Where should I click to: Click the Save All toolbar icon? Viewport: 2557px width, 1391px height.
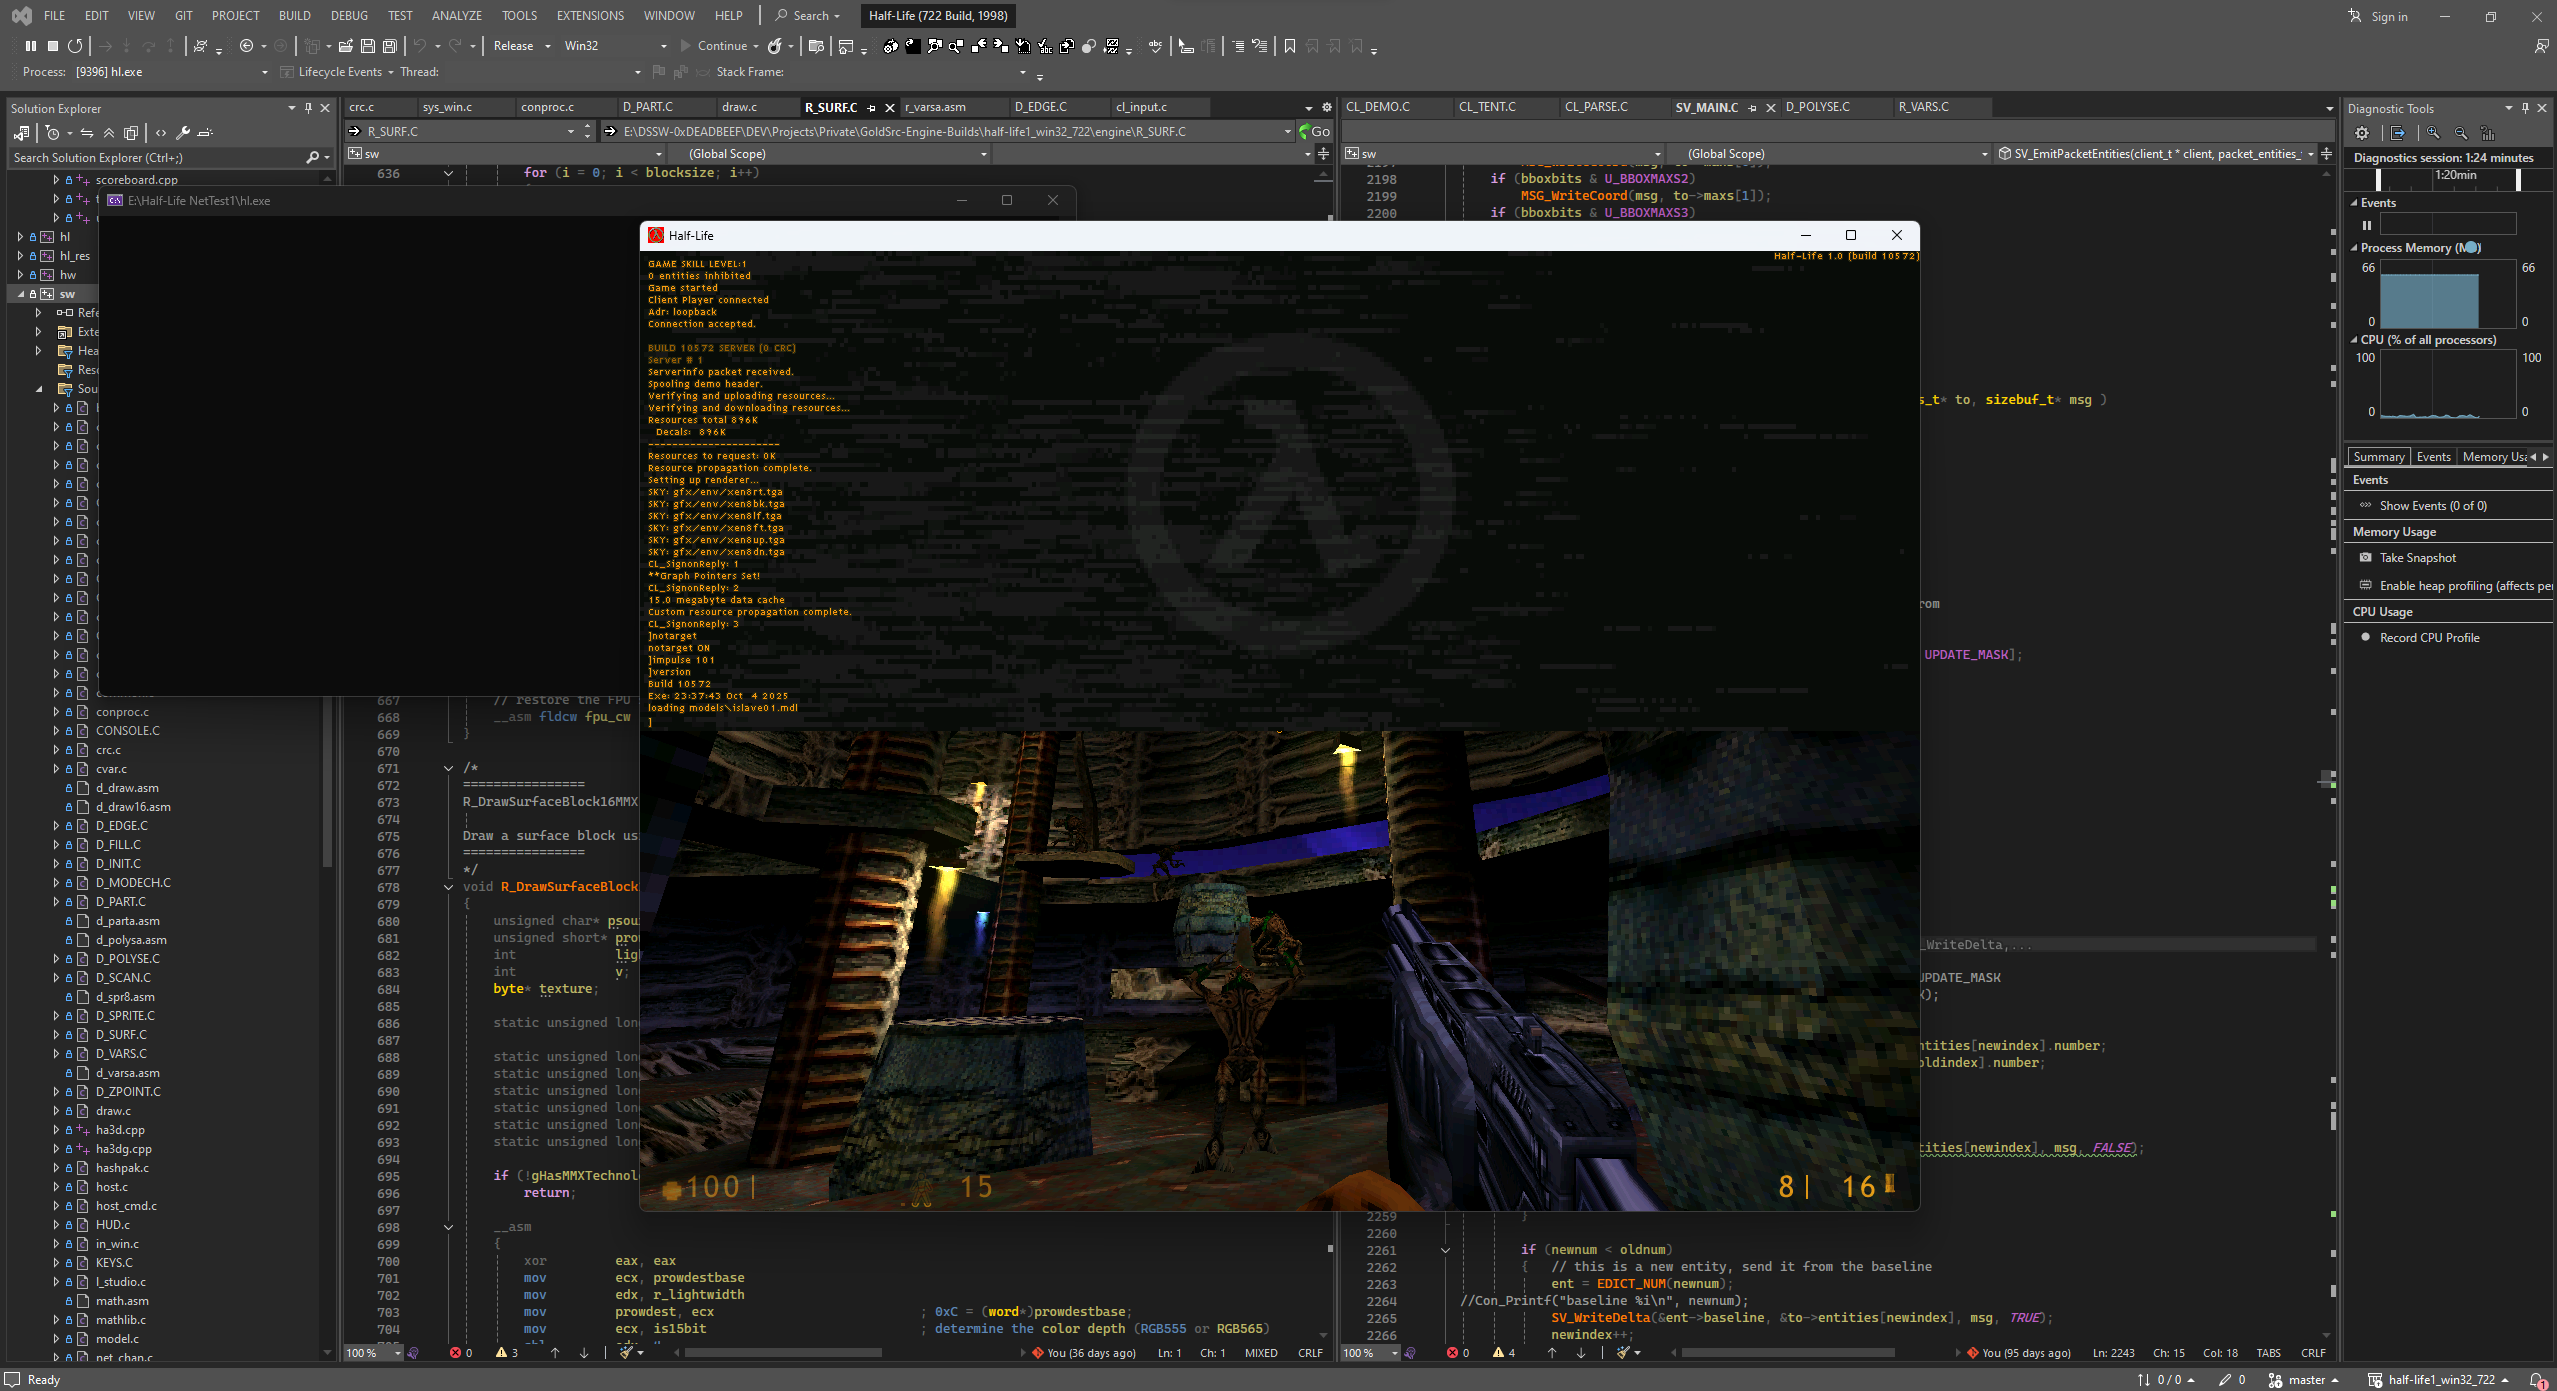point(390,46)
